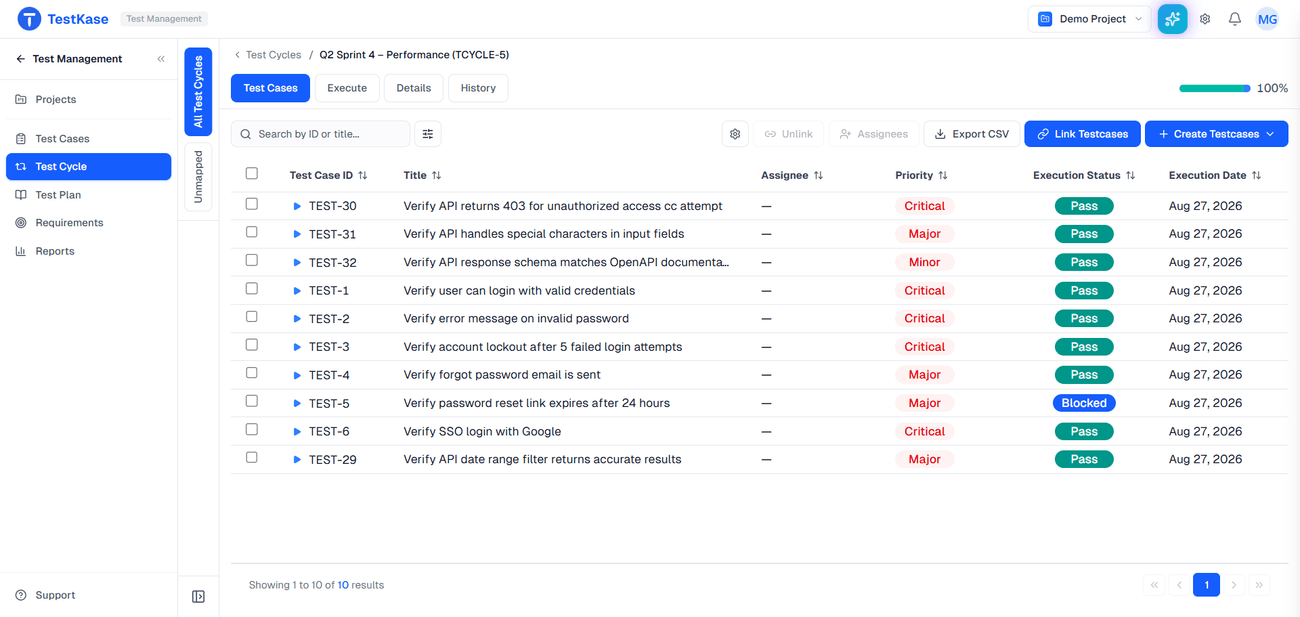This screenshot has width=1300, height=617.
Task: Go to last page pagination icon
Action: pyautogui.click(x=1259, y=585)
